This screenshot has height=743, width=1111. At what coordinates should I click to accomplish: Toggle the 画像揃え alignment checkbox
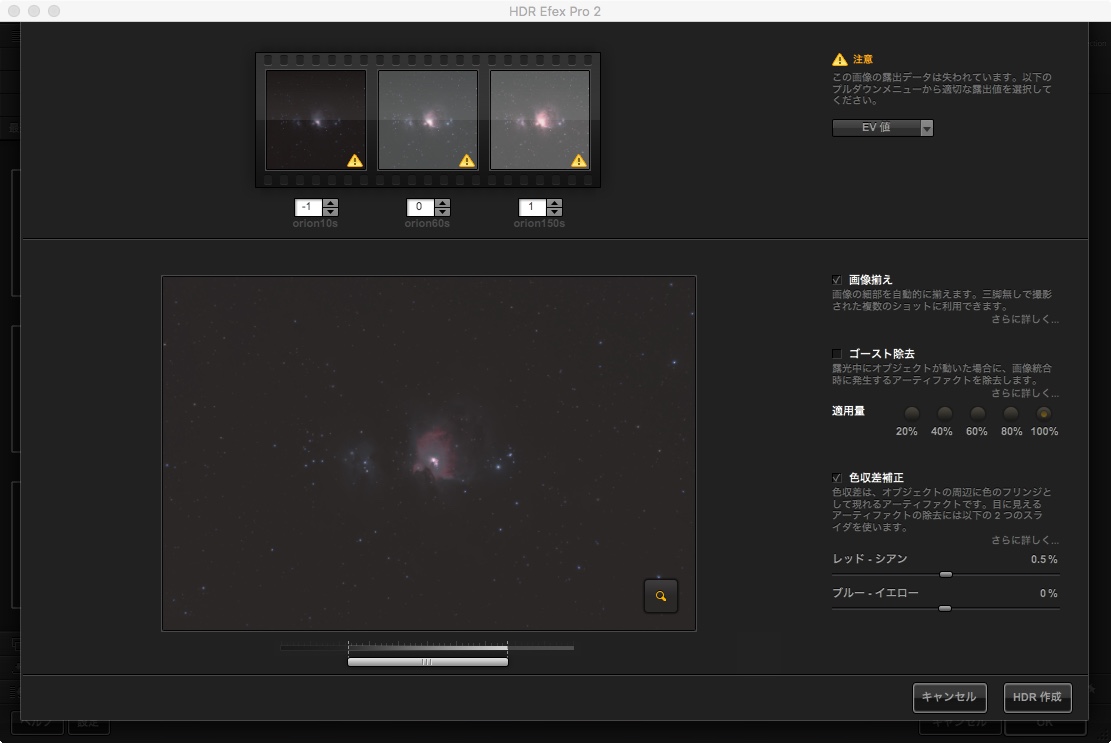tap(837, 280)
